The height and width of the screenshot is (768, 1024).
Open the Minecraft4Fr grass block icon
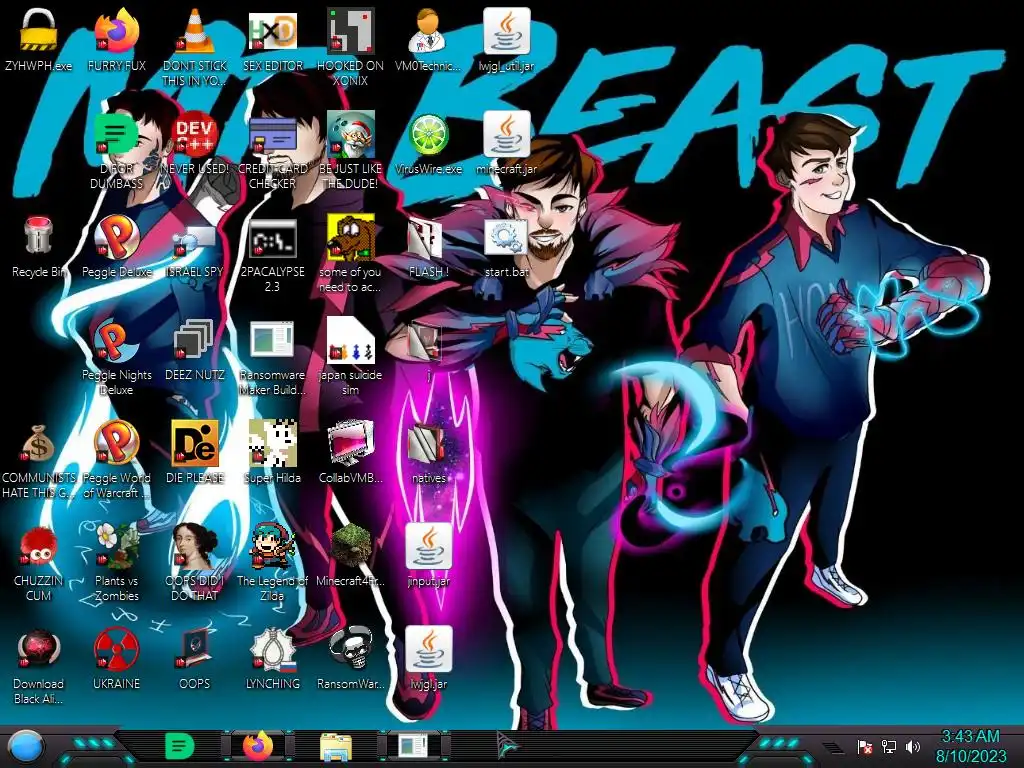tap(350, 546)
